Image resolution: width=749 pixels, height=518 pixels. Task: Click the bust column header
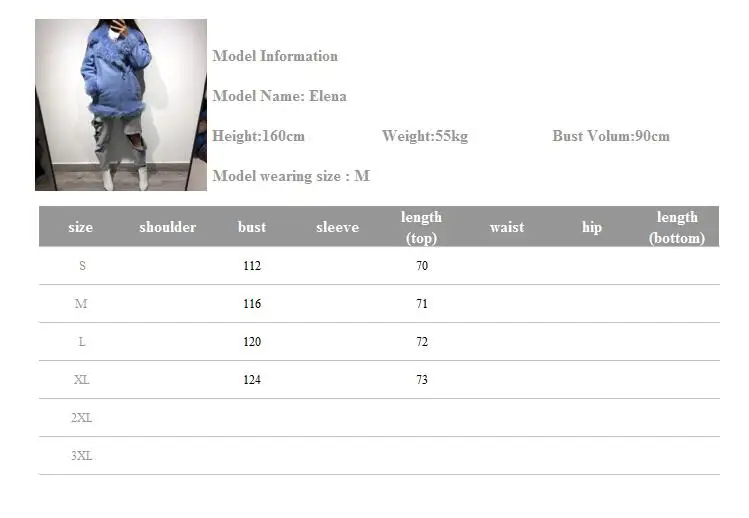pyautogui.click(x=252, y=227)
